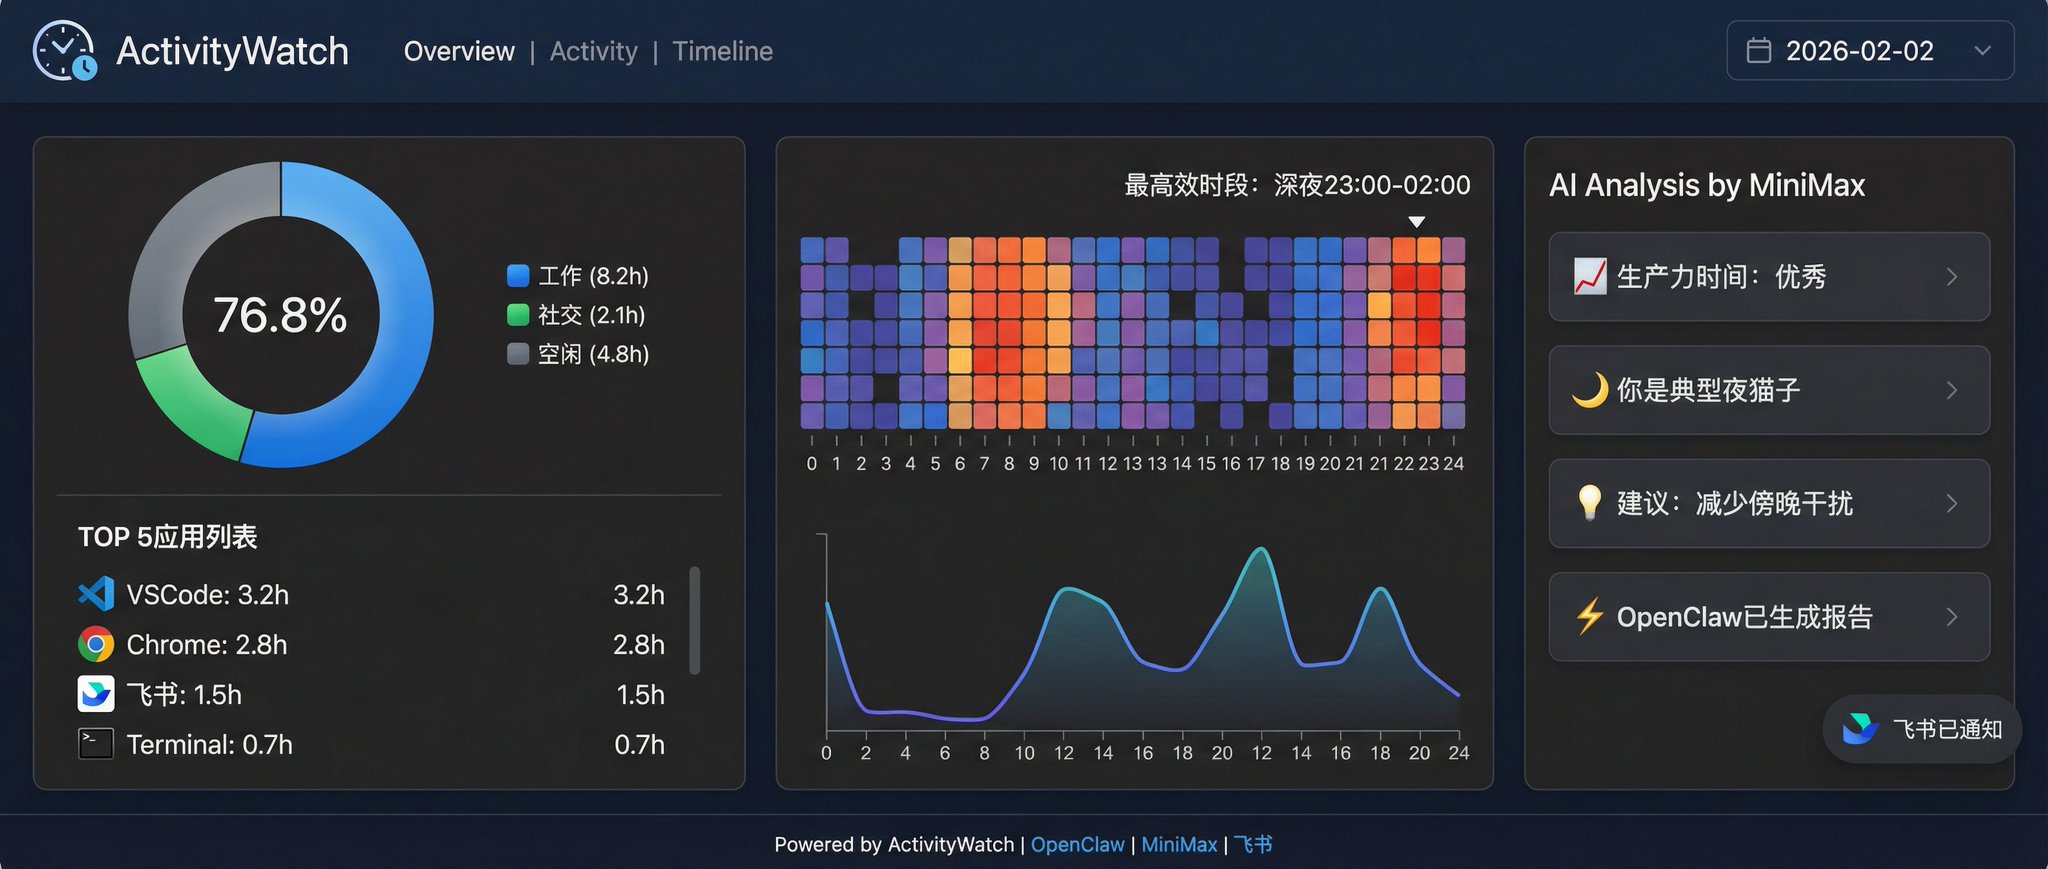Click the 飞书 logo in notification toast
This screenshot has height=869, width=2048.
click(1860, 729)
